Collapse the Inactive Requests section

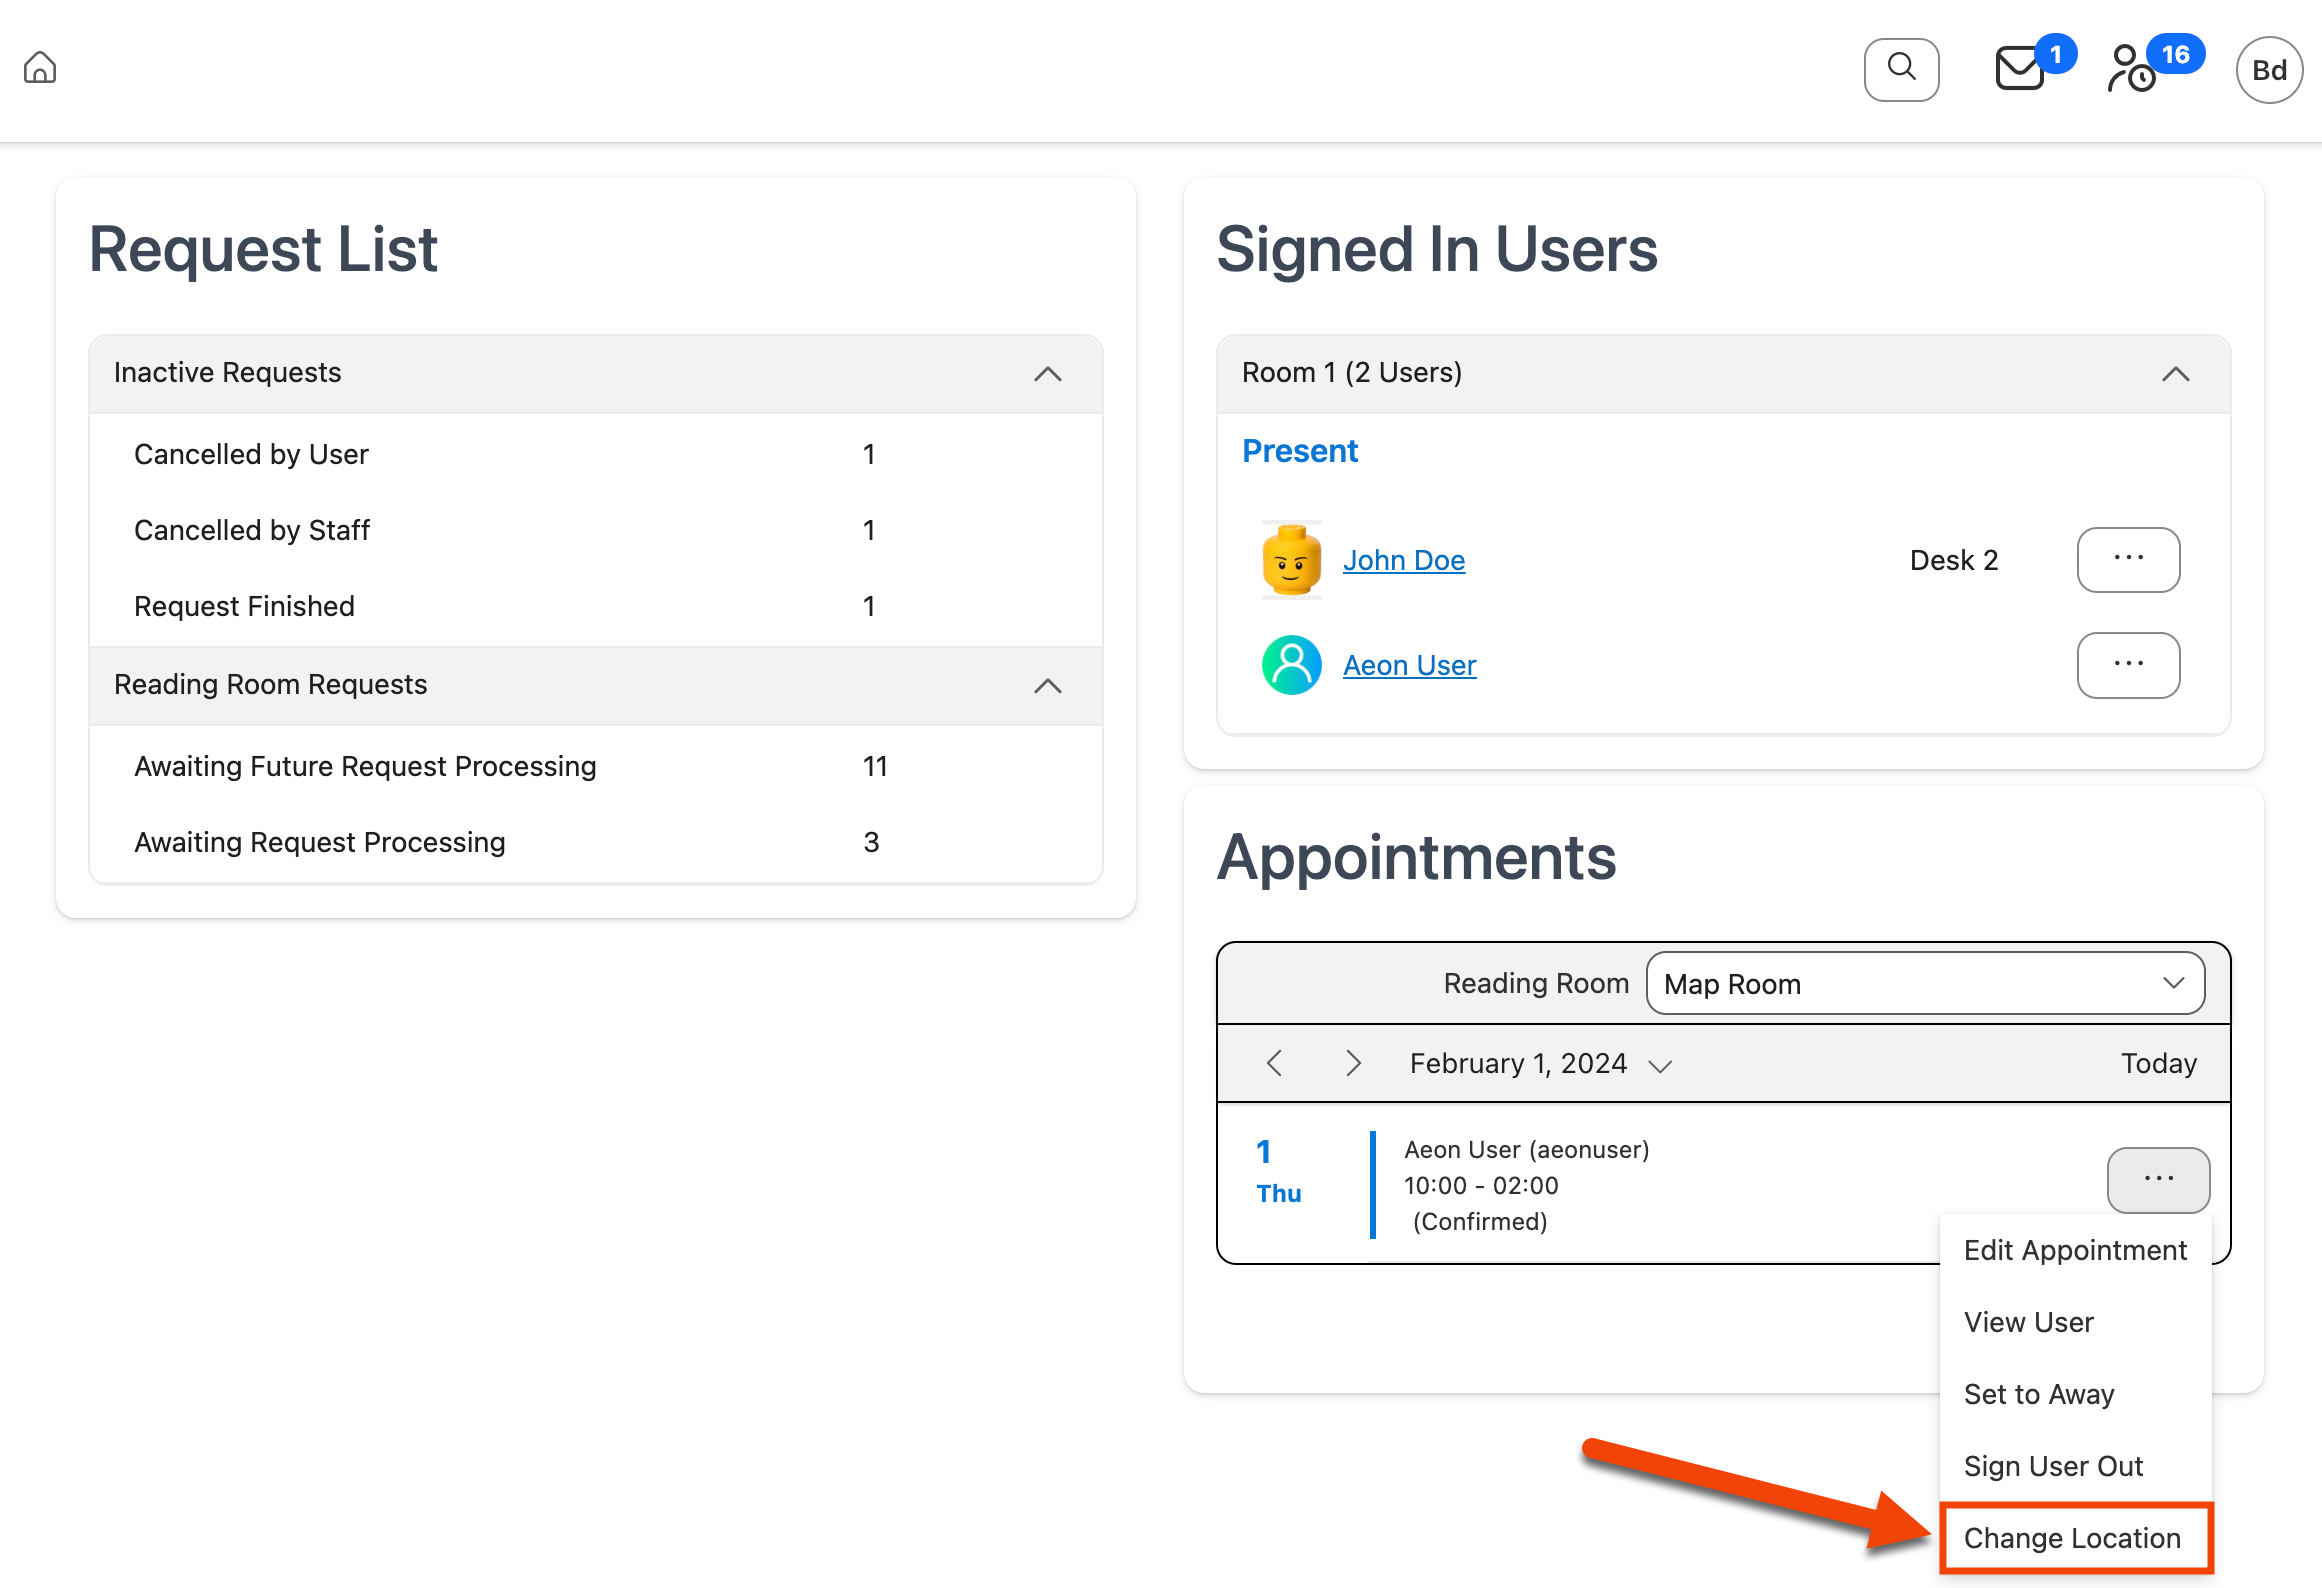1047,374
